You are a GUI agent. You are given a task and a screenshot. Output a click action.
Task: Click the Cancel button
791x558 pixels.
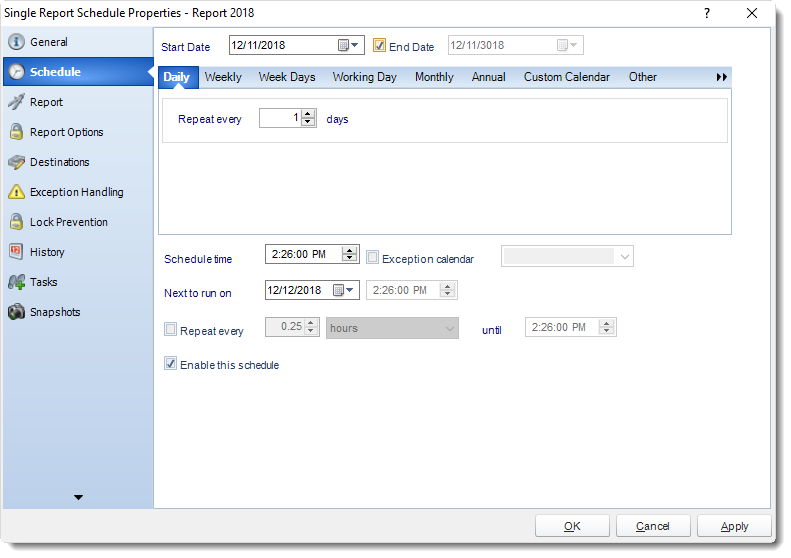point(653,526)
